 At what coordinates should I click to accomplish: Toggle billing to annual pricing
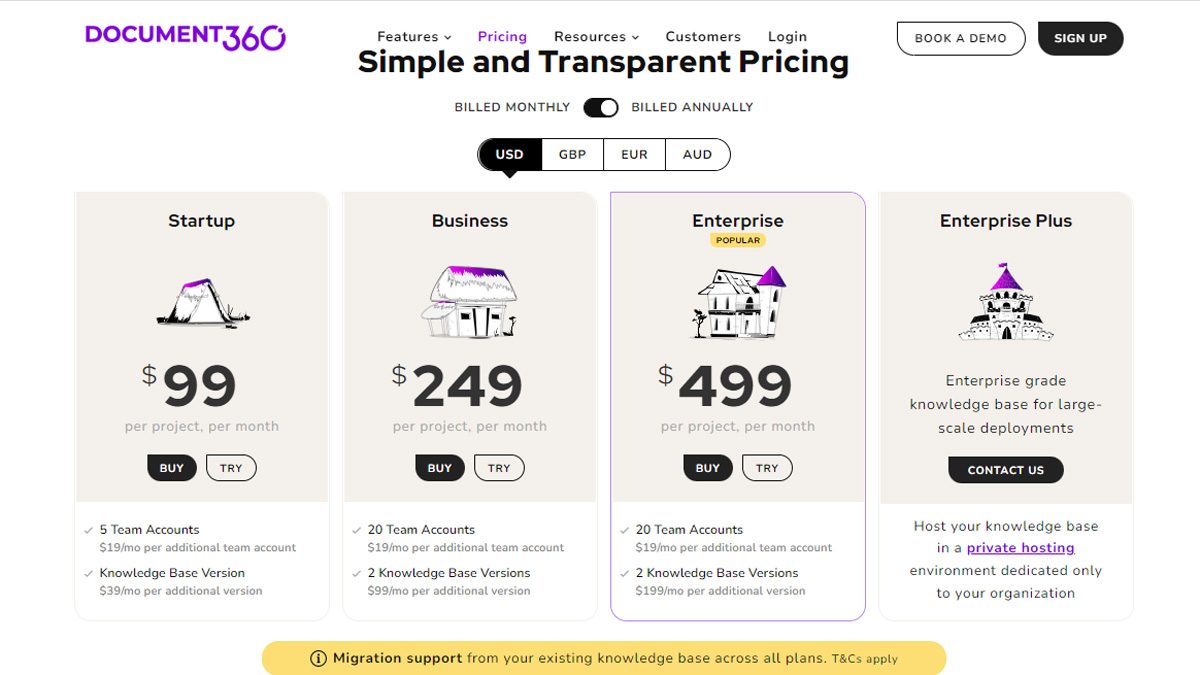[600, 107]
